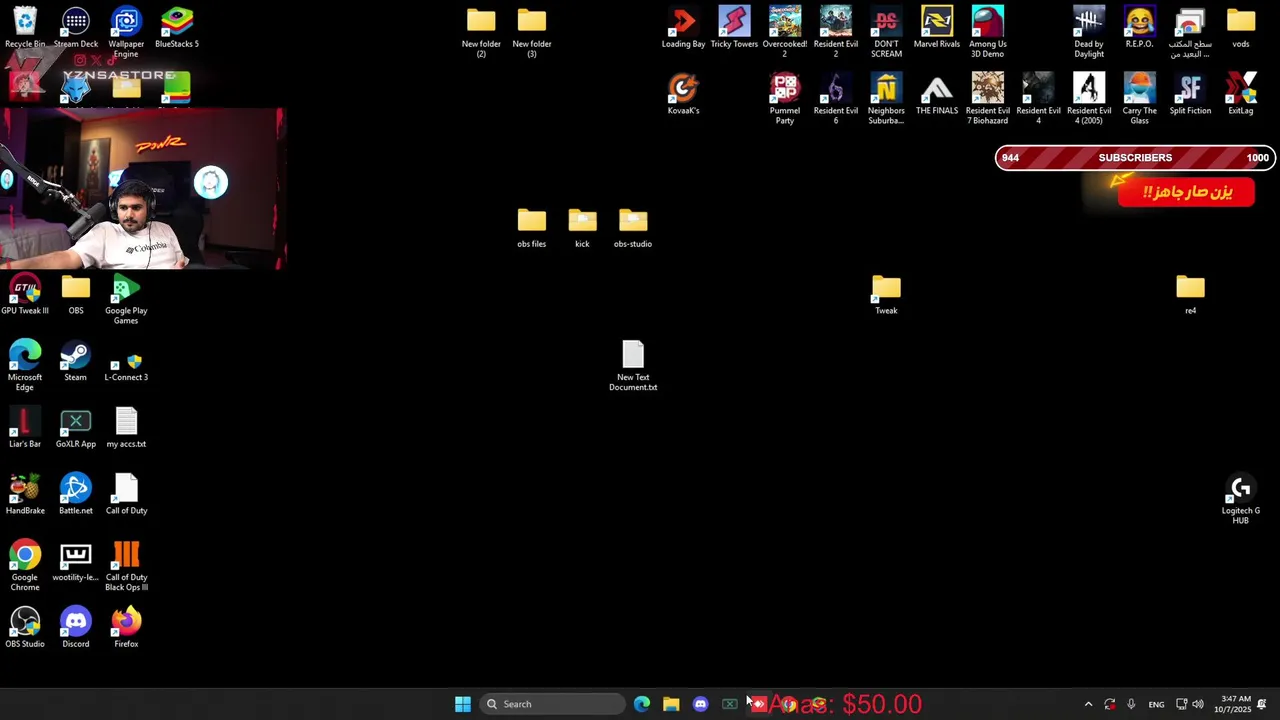Open GoXLR App desktop shortcut
1280x720 pixels.
[76, 428]
